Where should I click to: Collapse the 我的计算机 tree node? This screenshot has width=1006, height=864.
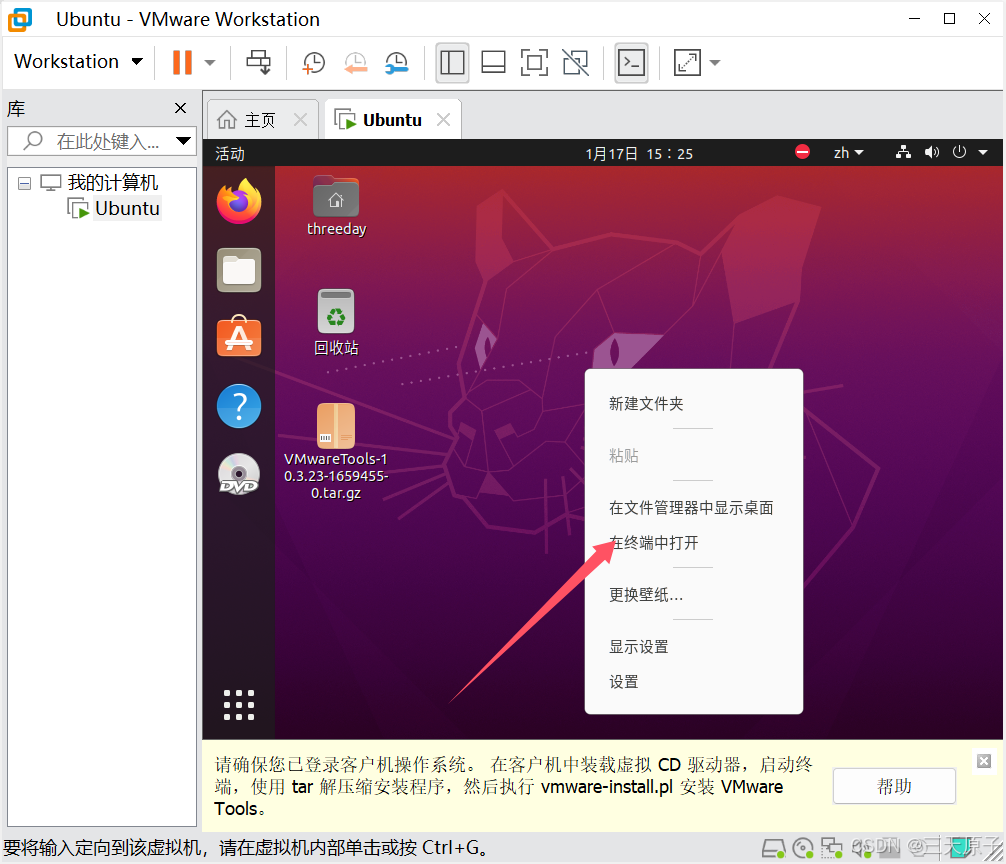pyautogui.click(x=23, y=182)
